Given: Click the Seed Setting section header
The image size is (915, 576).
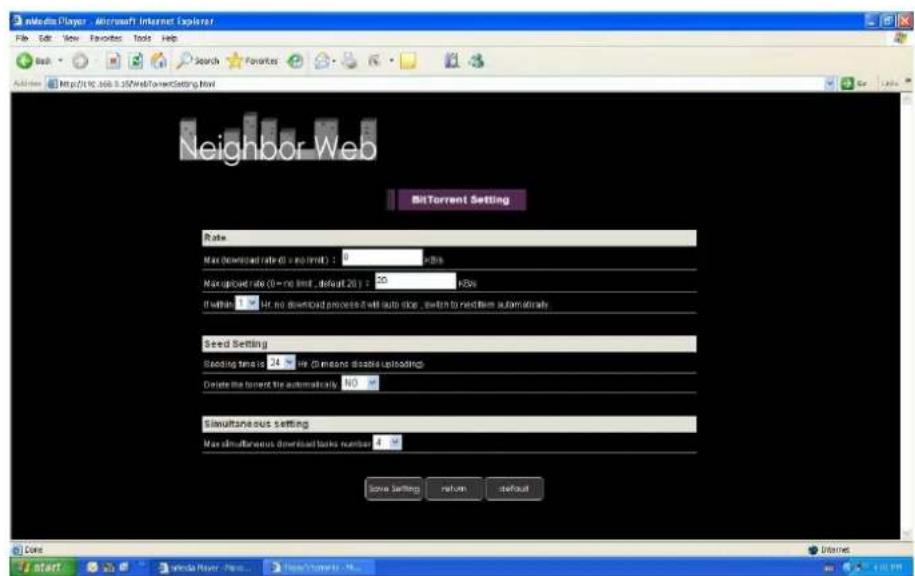Looking at the screenshot, I should pyautogui.click(x=449, y=344).
